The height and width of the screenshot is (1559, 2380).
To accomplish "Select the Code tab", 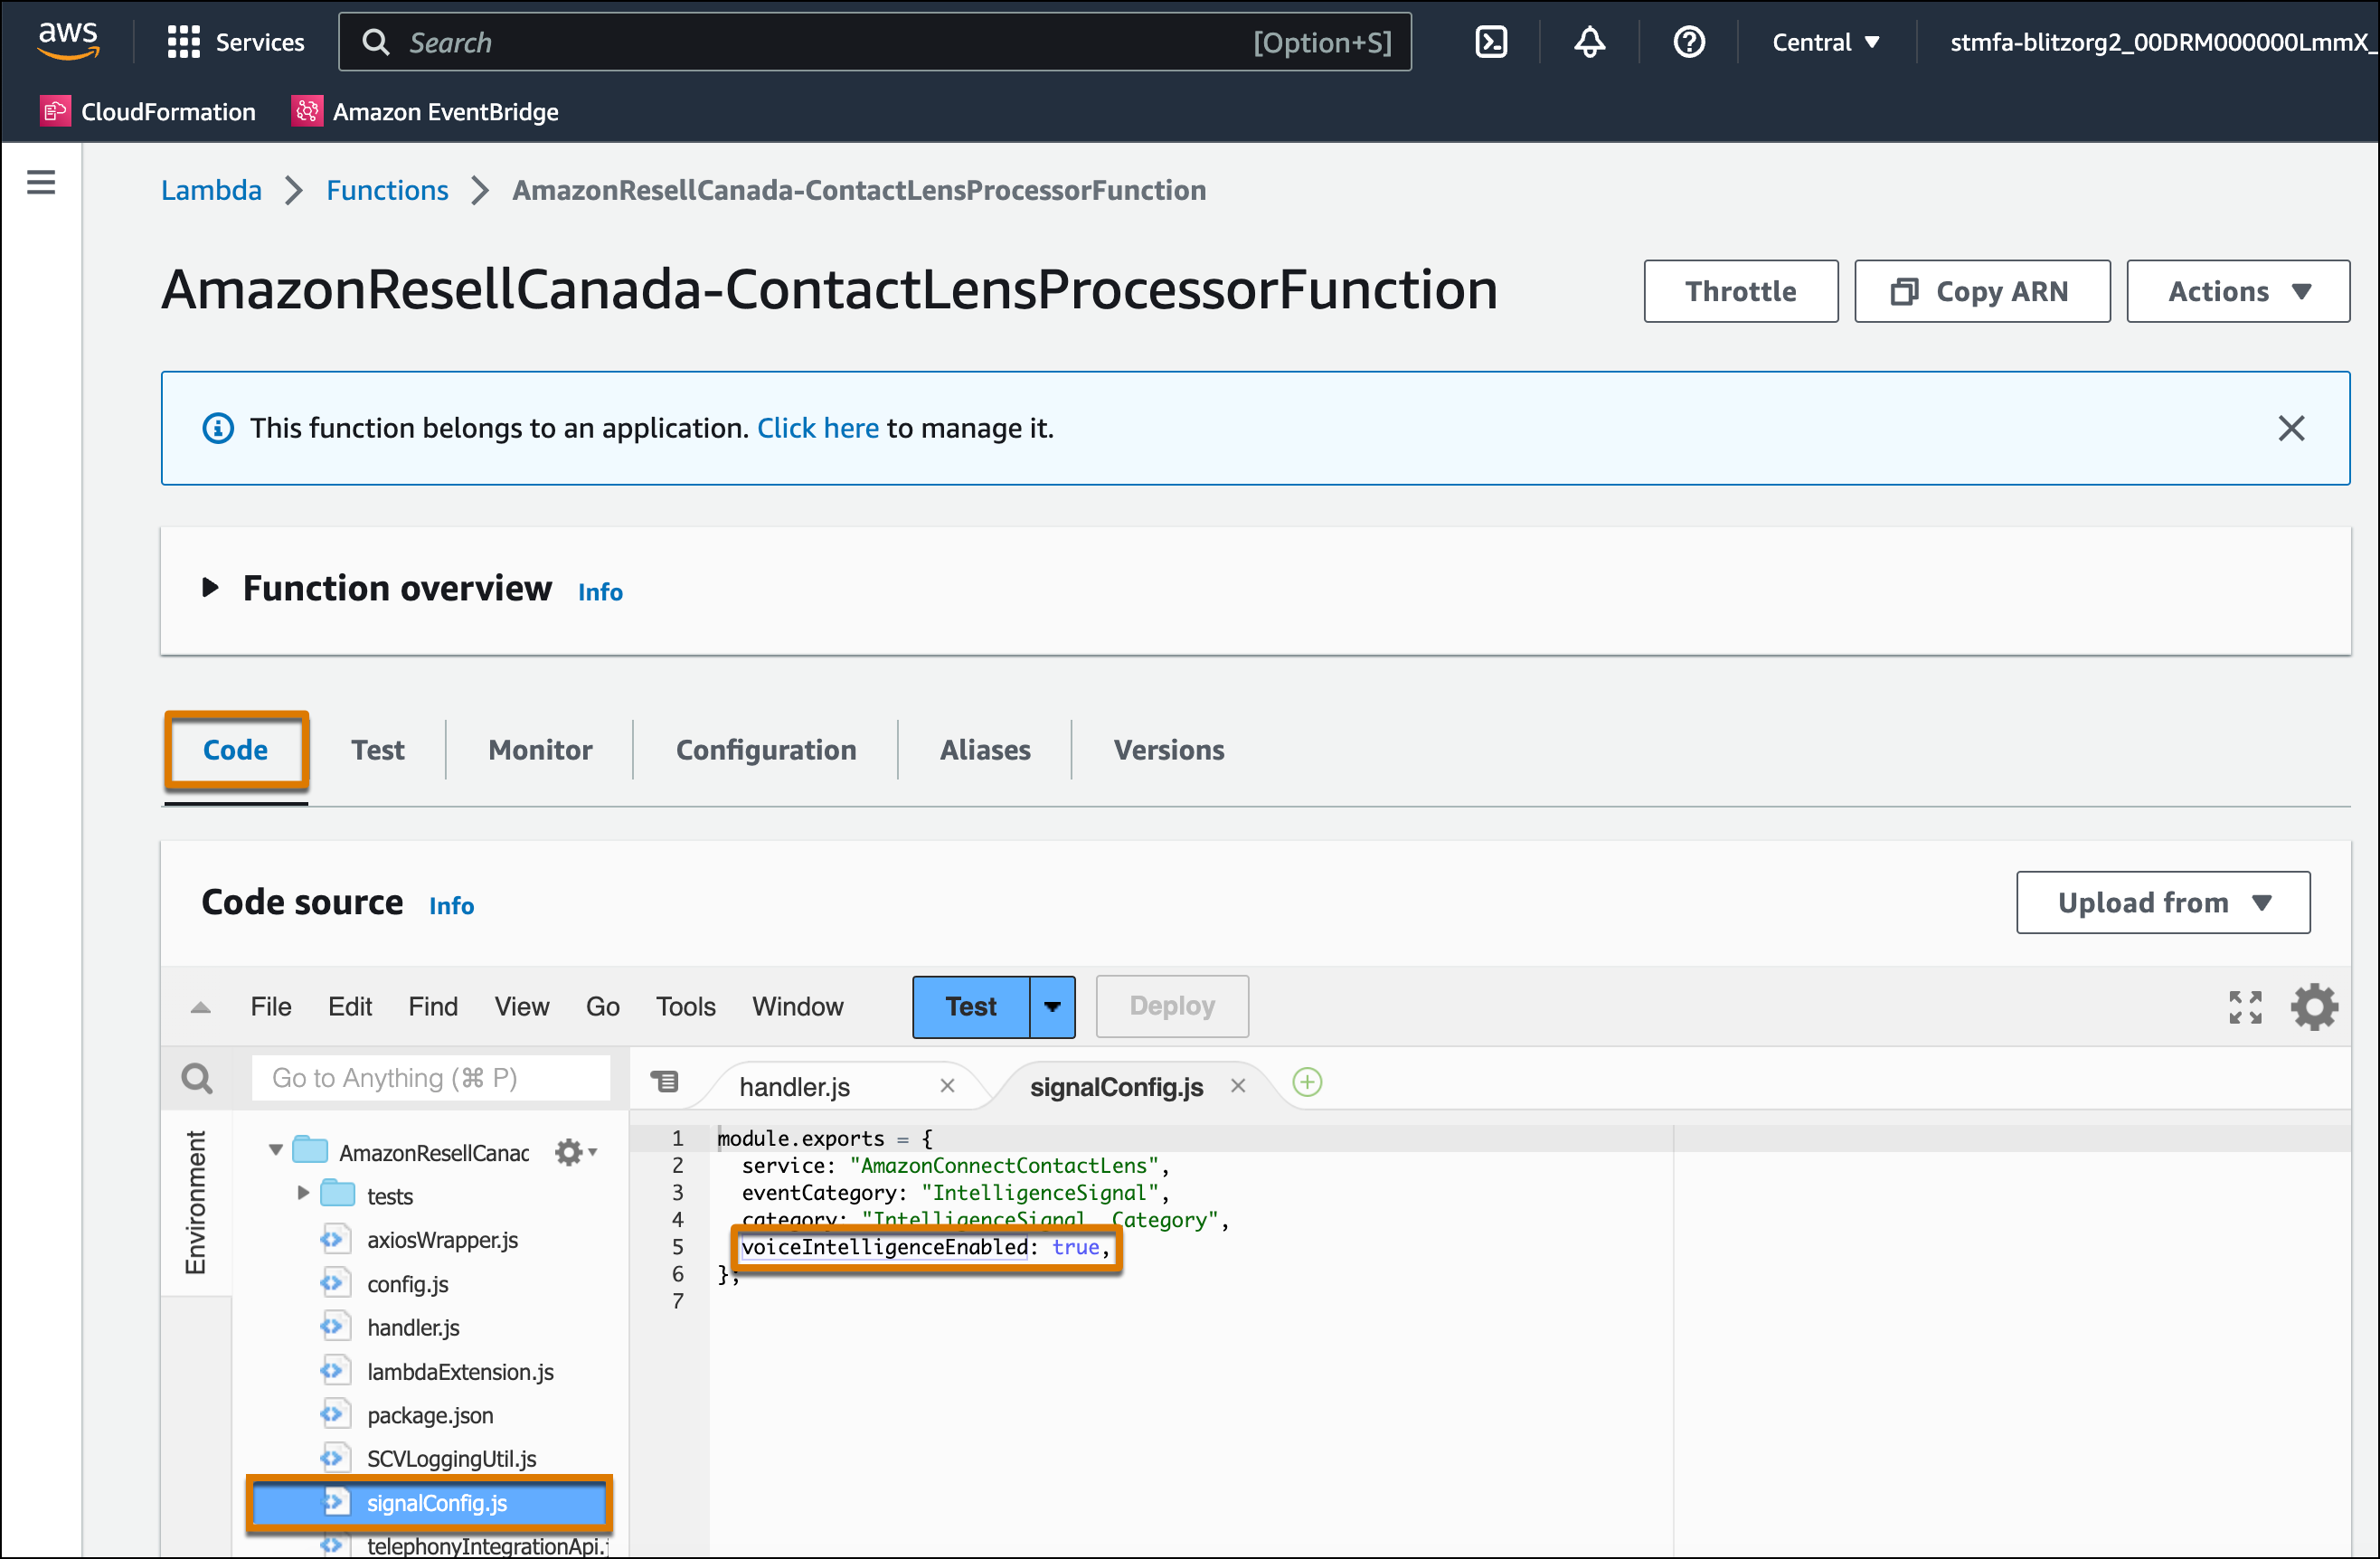I will [x=236, y=750].
